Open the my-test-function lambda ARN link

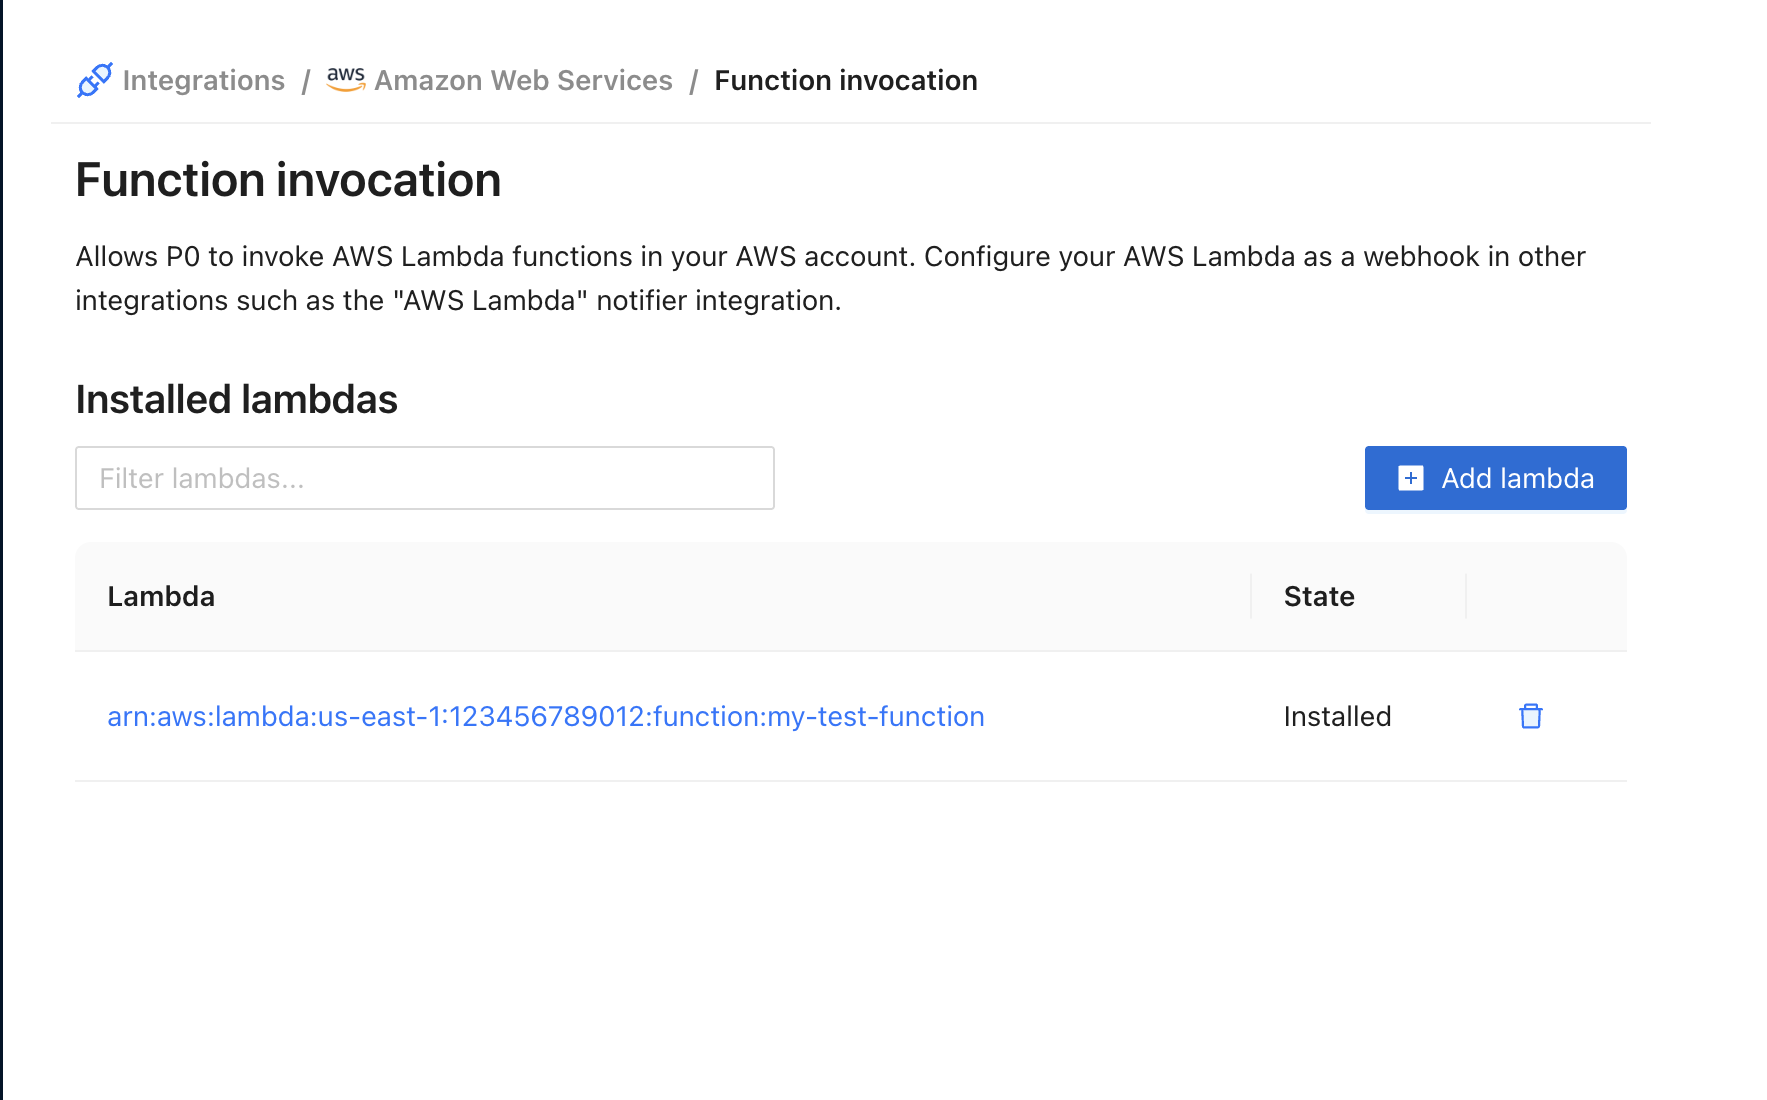click(x=545, y=716)
